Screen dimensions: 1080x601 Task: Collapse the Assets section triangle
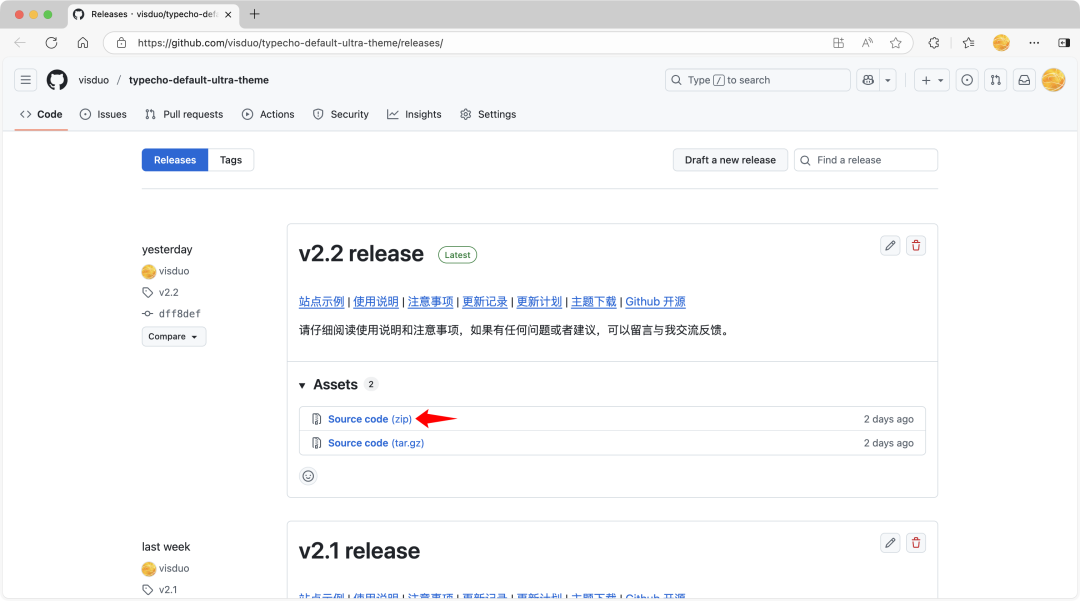pyautogui.click(x=302, y=386)
